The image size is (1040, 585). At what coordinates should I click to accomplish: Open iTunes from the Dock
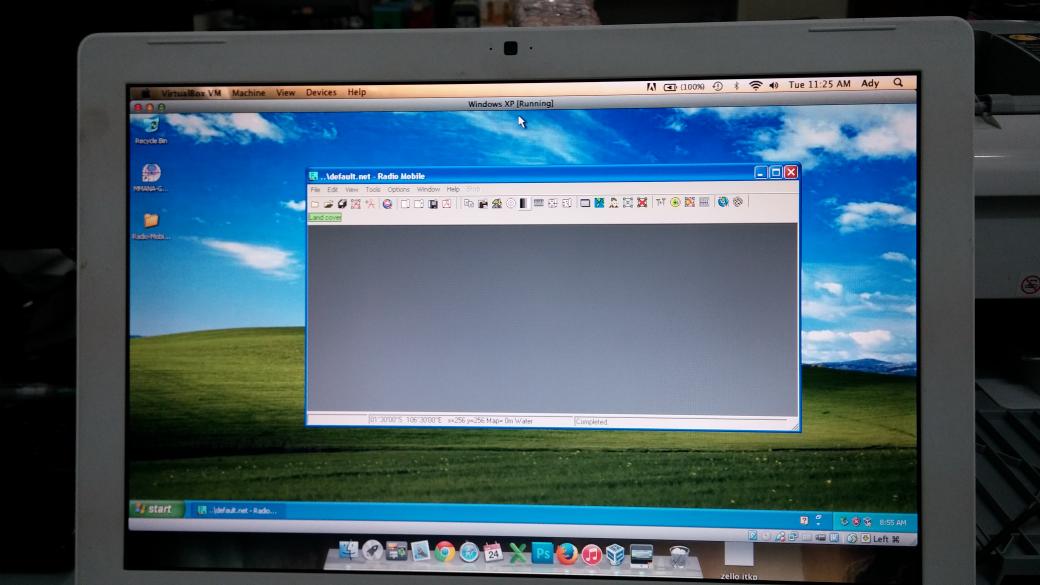click(591, 554)
